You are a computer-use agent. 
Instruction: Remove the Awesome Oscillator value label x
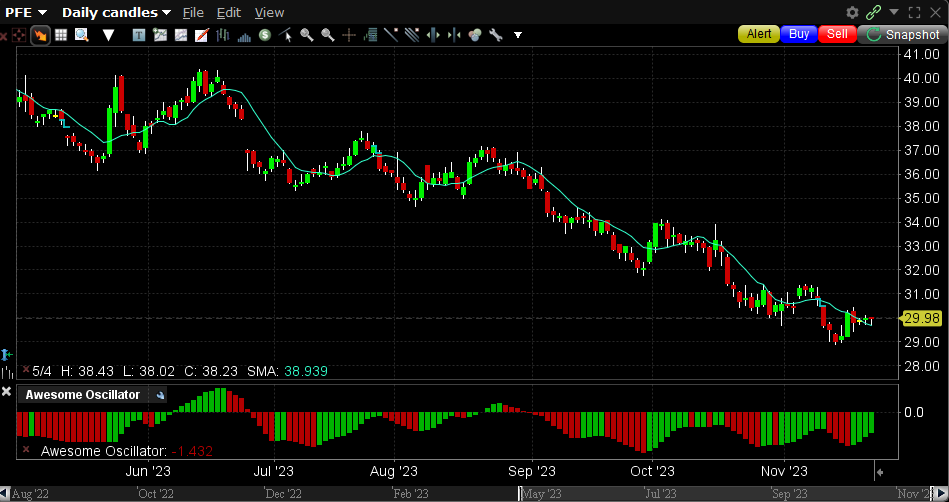tap(25, 451)
